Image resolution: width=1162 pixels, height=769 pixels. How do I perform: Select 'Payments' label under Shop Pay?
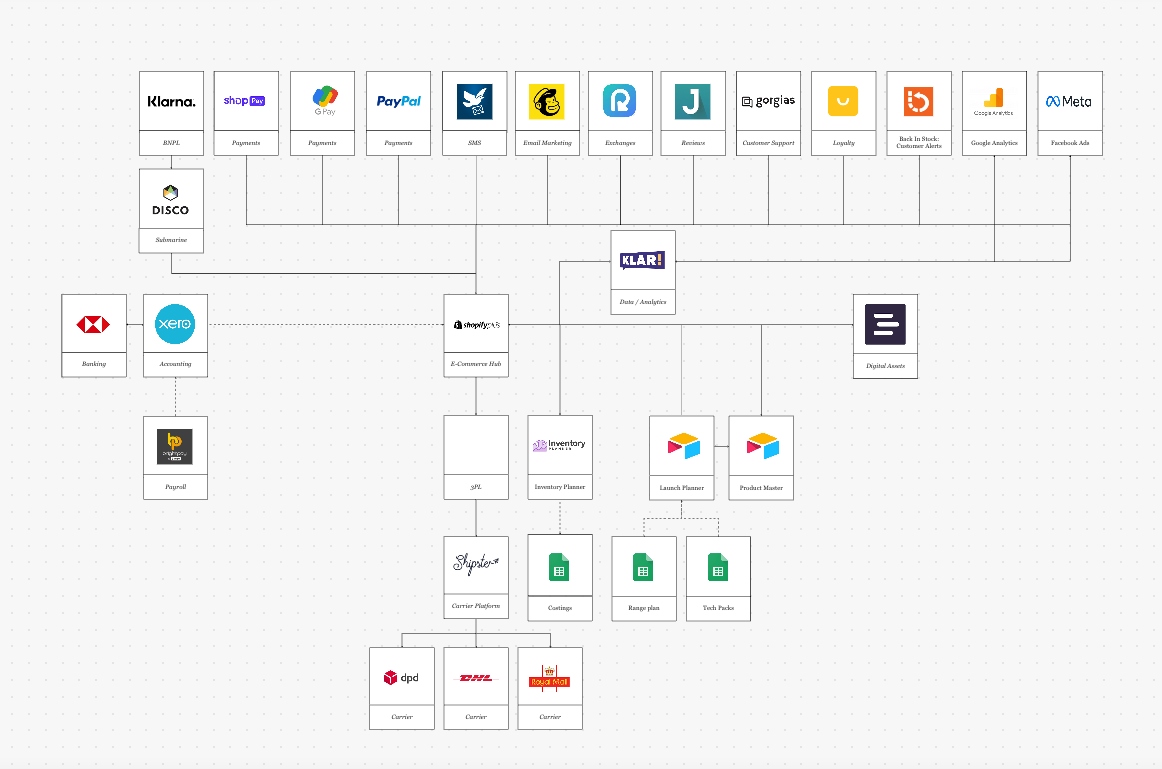point(246,143)
